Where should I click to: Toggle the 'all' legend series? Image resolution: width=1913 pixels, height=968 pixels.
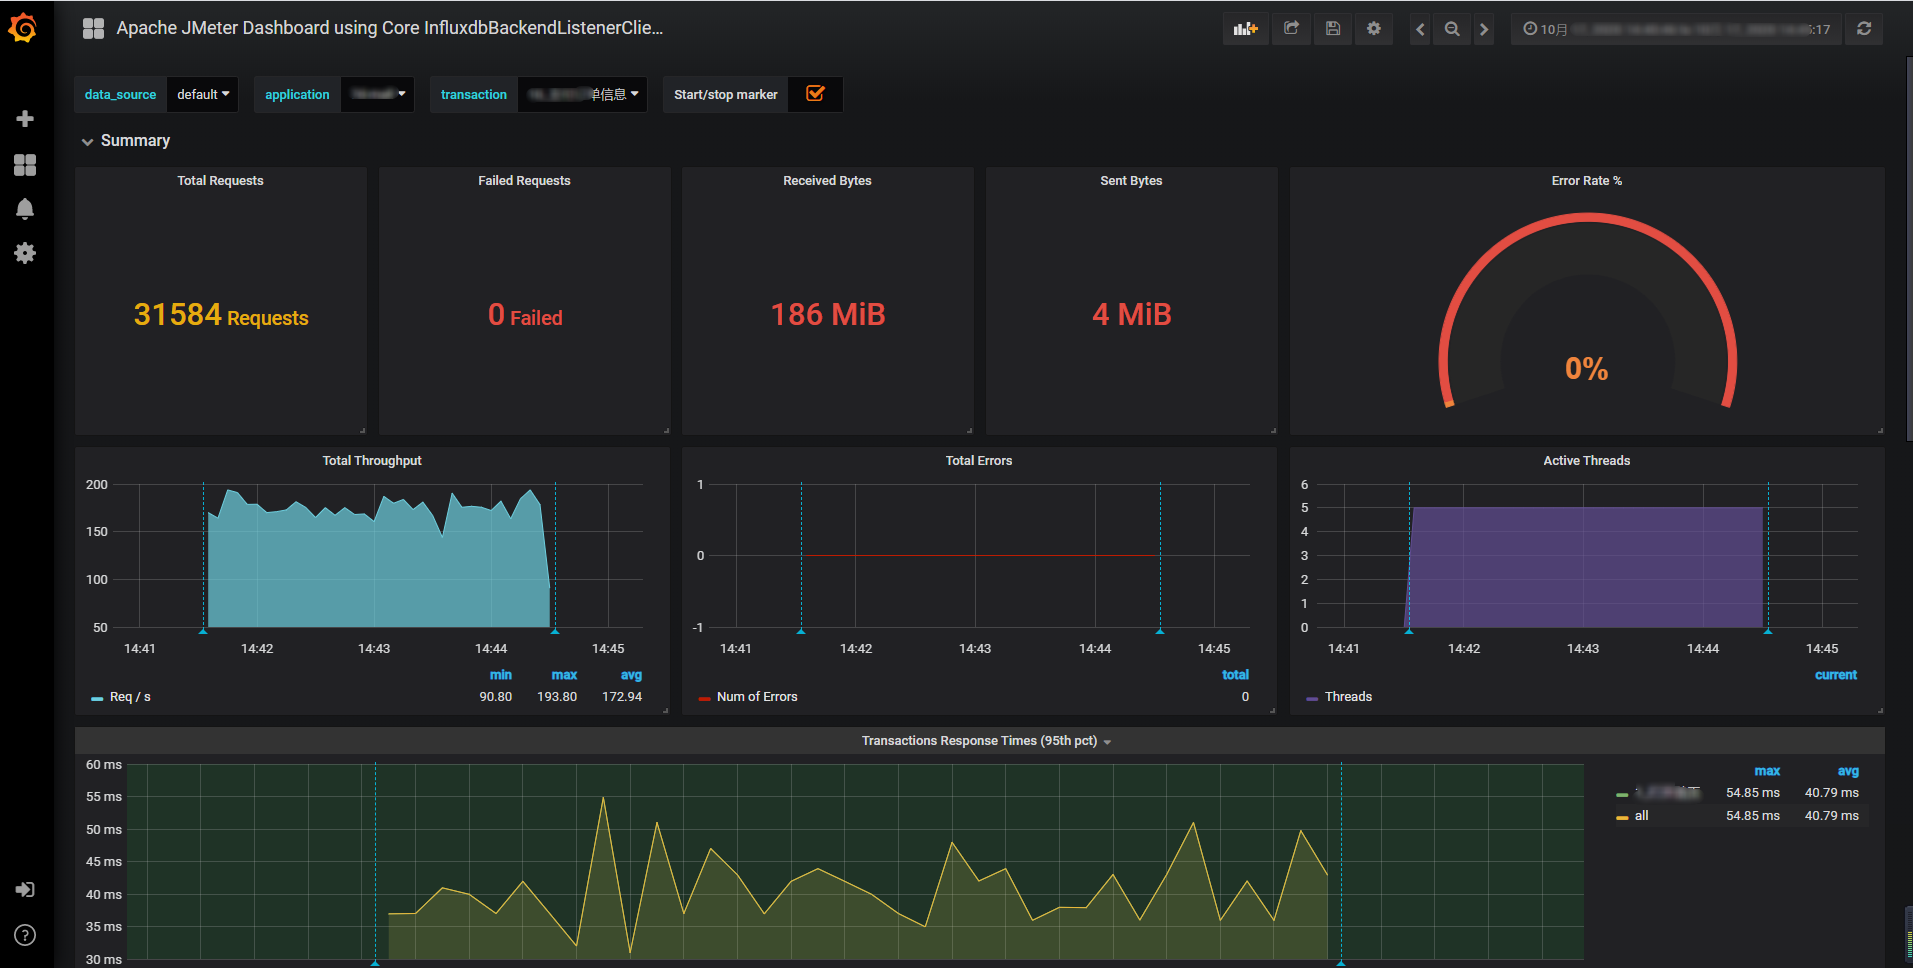coord(1641,816)
